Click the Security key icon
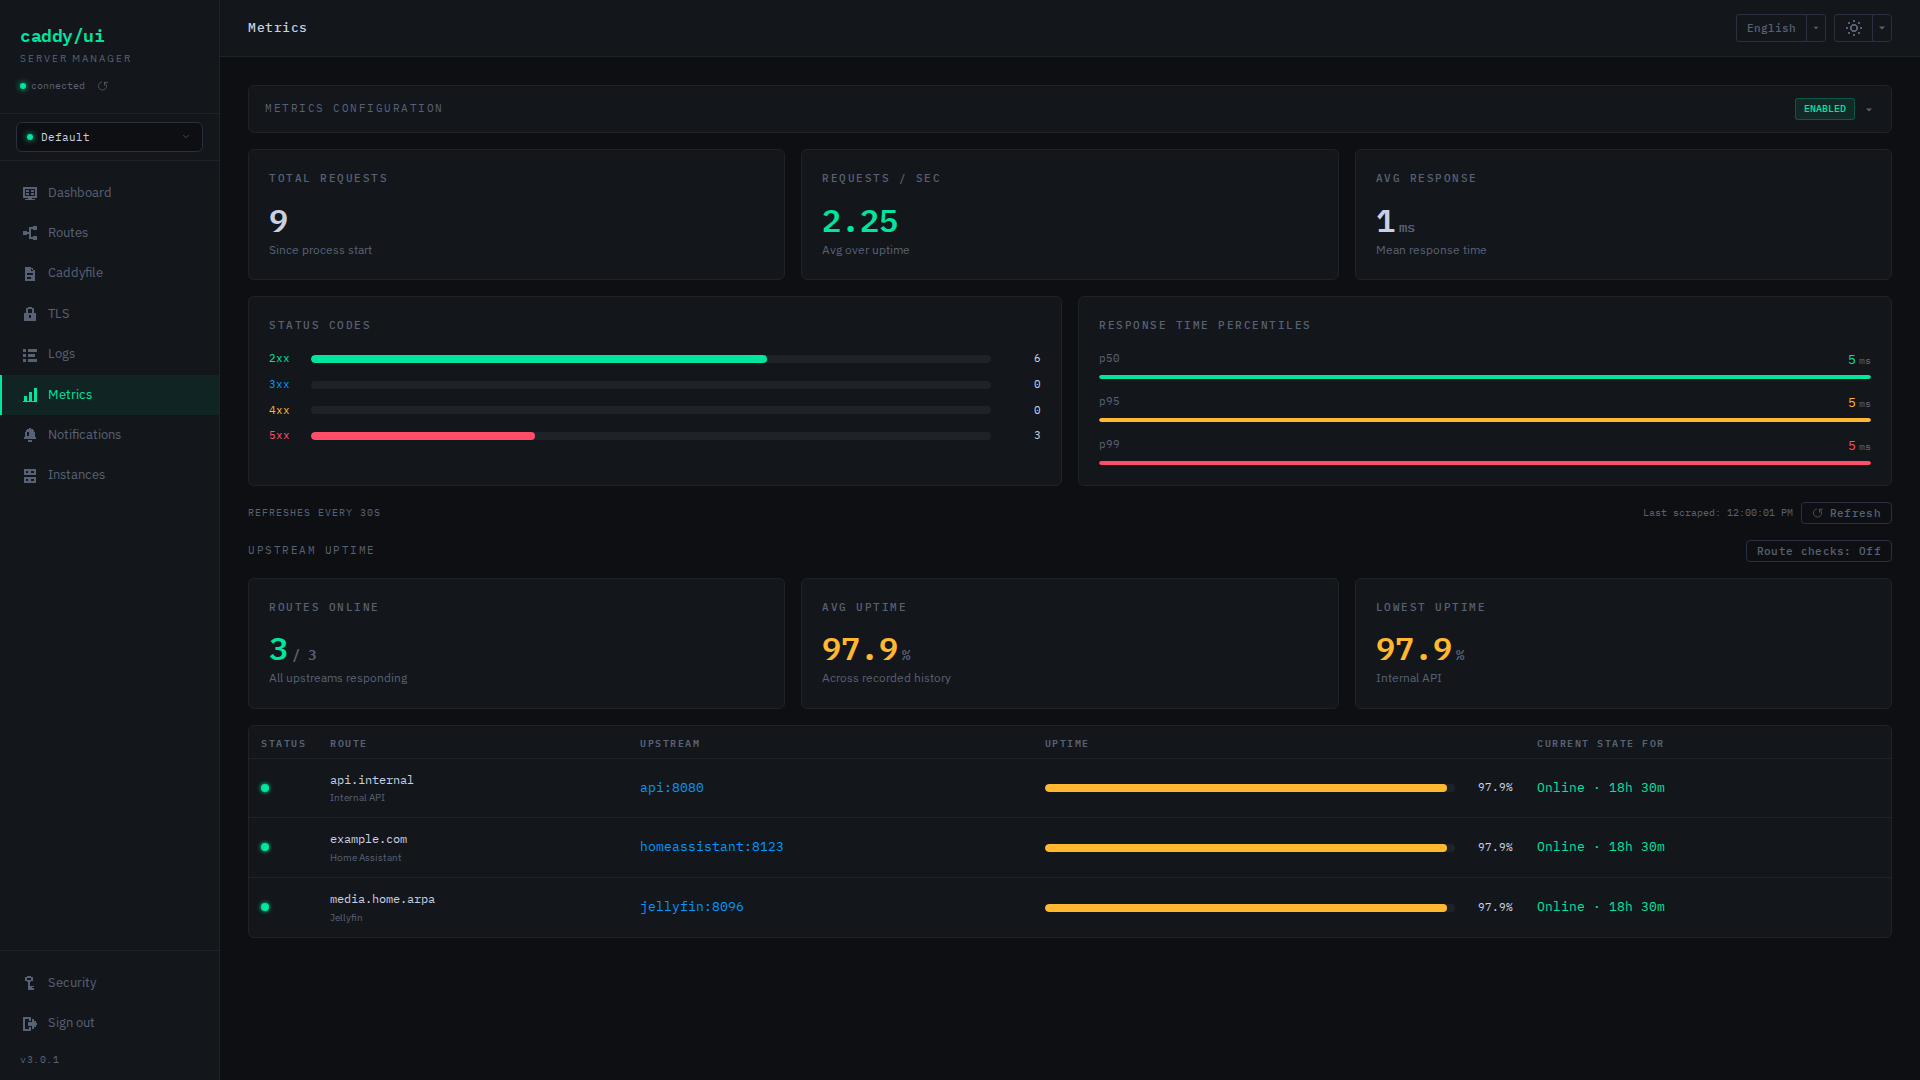Screen dimensions: 1920x1080 click(30, 983)
